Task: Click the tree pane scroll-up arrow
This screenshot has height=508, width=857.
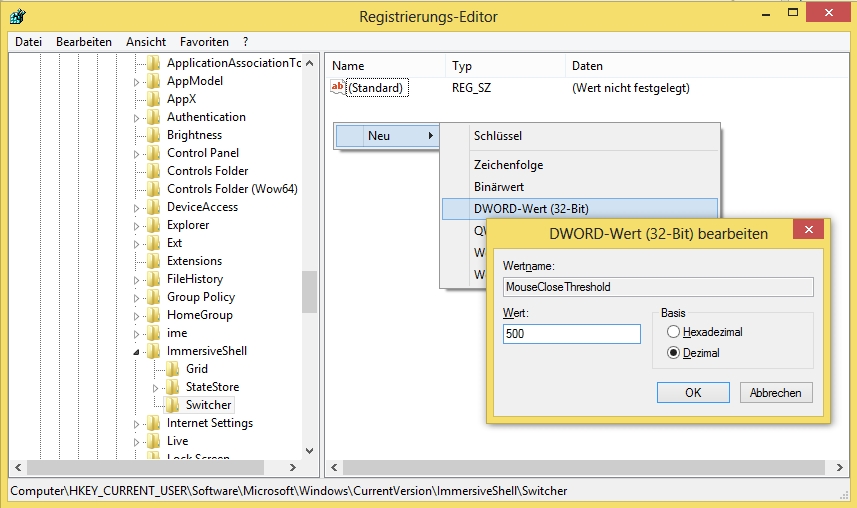Action: 309,63
